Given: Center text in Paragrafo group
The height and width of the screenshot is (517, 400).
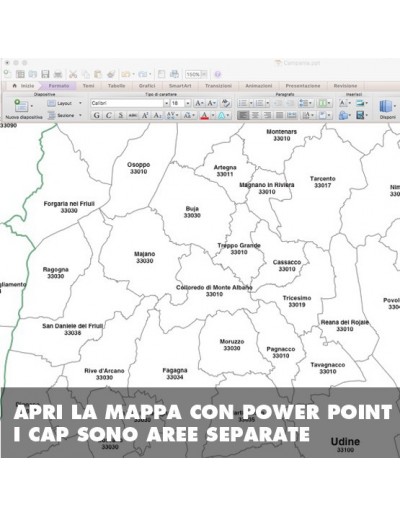Looking at the screenshot, I should coord(255,115).
